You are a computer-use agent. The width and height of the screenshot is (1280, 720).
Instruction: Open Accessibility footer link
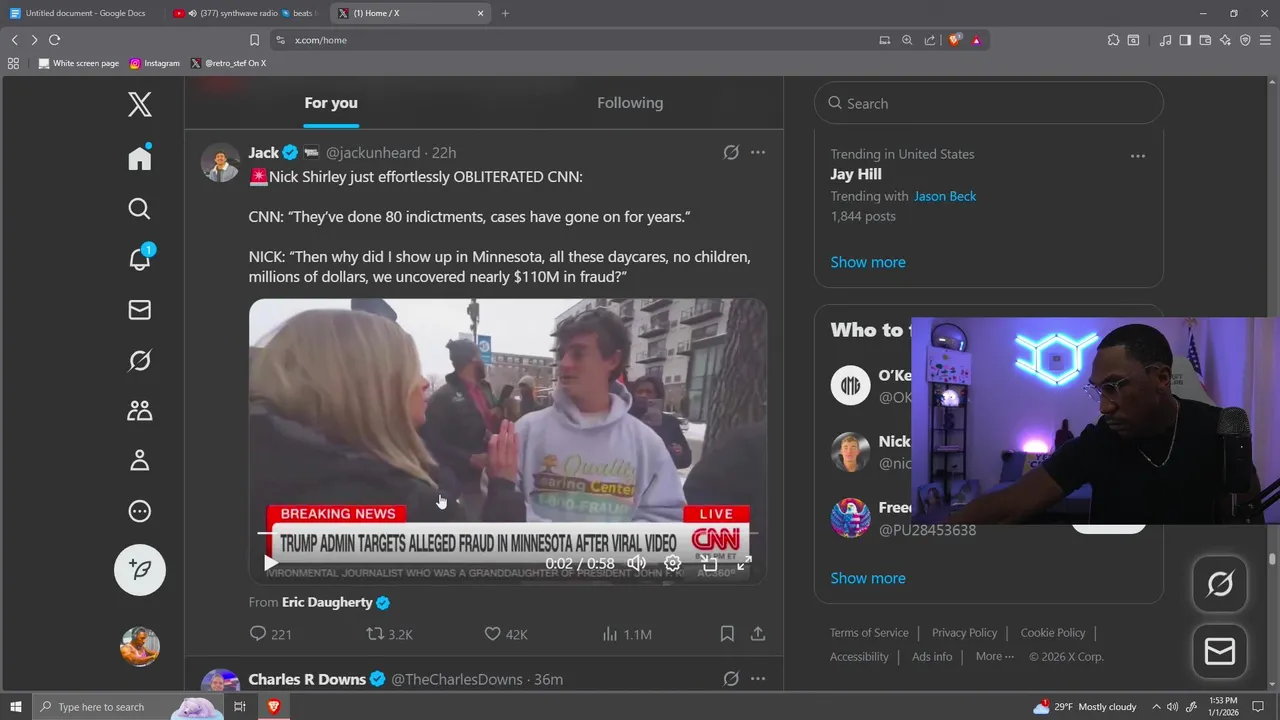click(859, 657)
